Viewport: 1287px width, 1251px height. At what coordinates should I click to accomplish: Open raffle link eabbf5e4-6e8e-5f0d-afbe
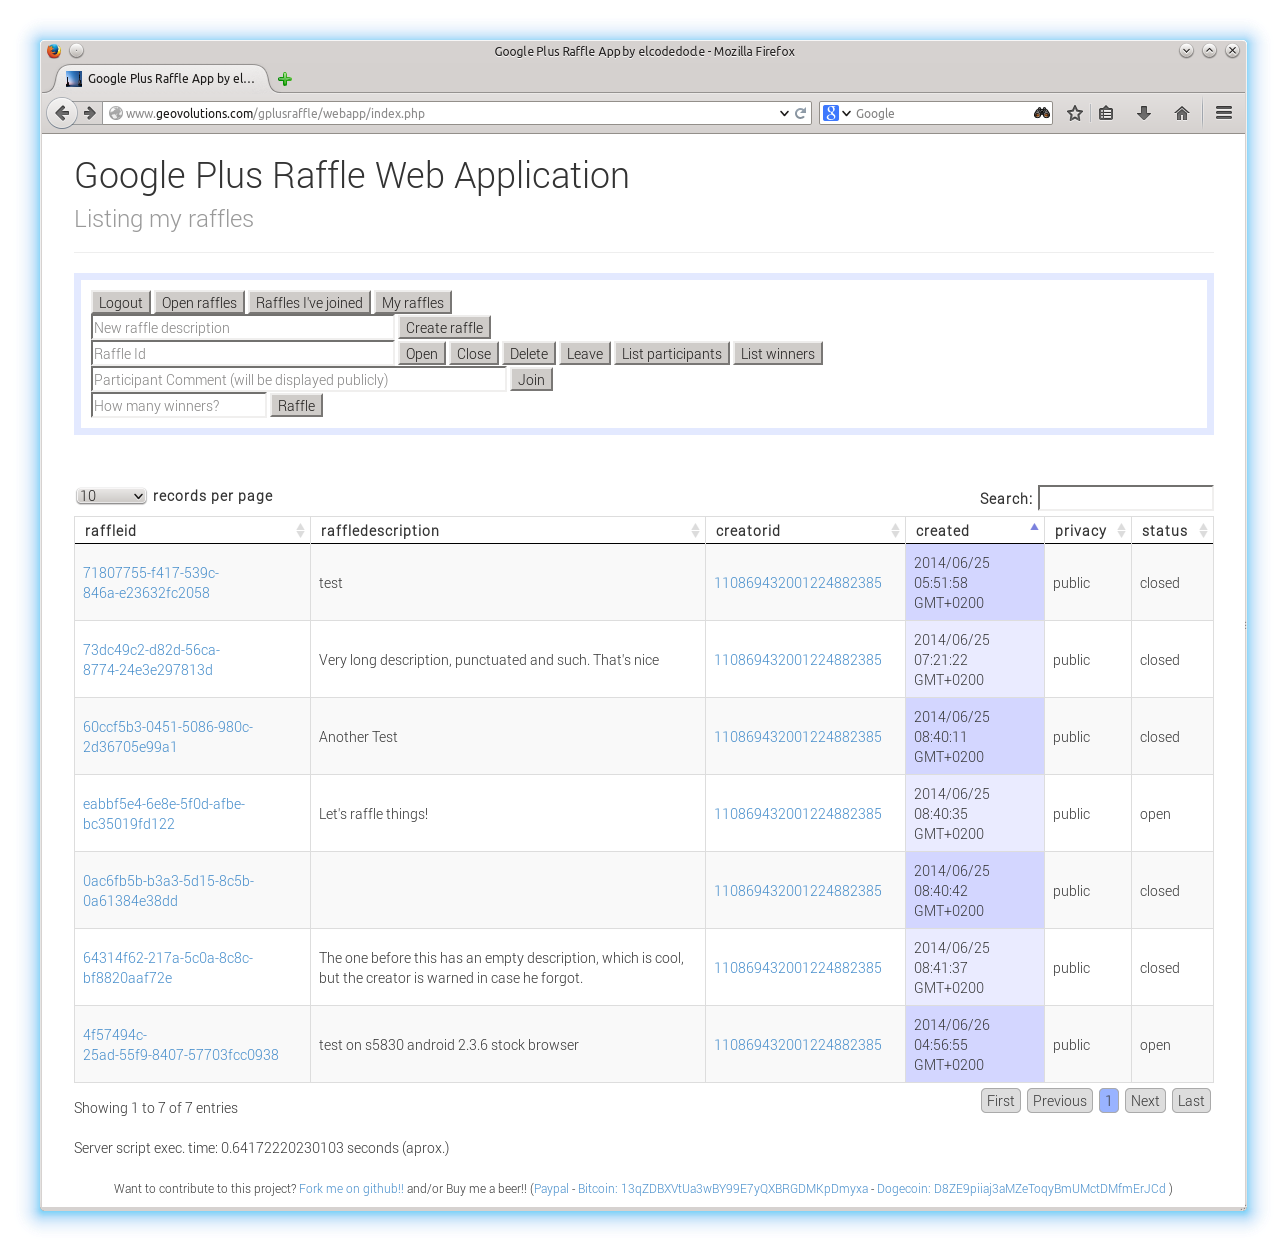pos(164,813)
